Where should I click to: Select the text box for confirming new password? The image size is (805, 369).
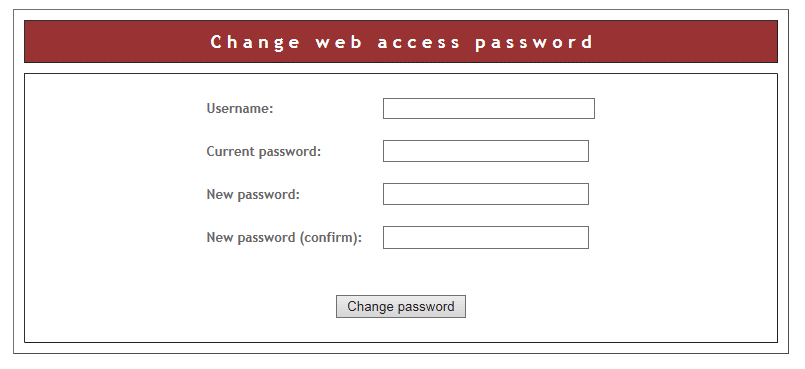click(x=486, y=238)
